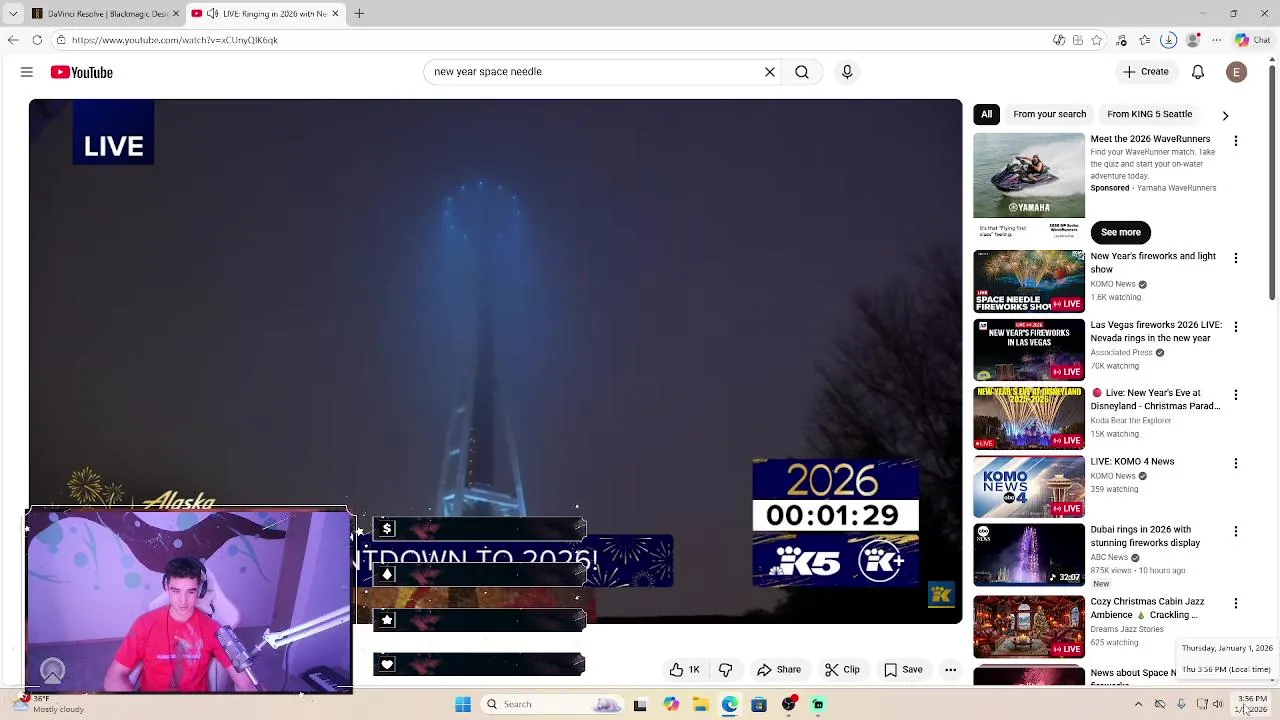The height and width of the screenshot is (720, 1280).
Task: Share the live video
Action: pos(779,670)
